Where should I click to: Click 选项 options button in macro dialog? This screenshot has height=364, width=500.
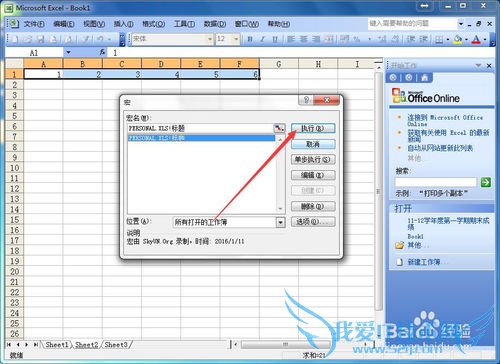[x=313, y=222]
